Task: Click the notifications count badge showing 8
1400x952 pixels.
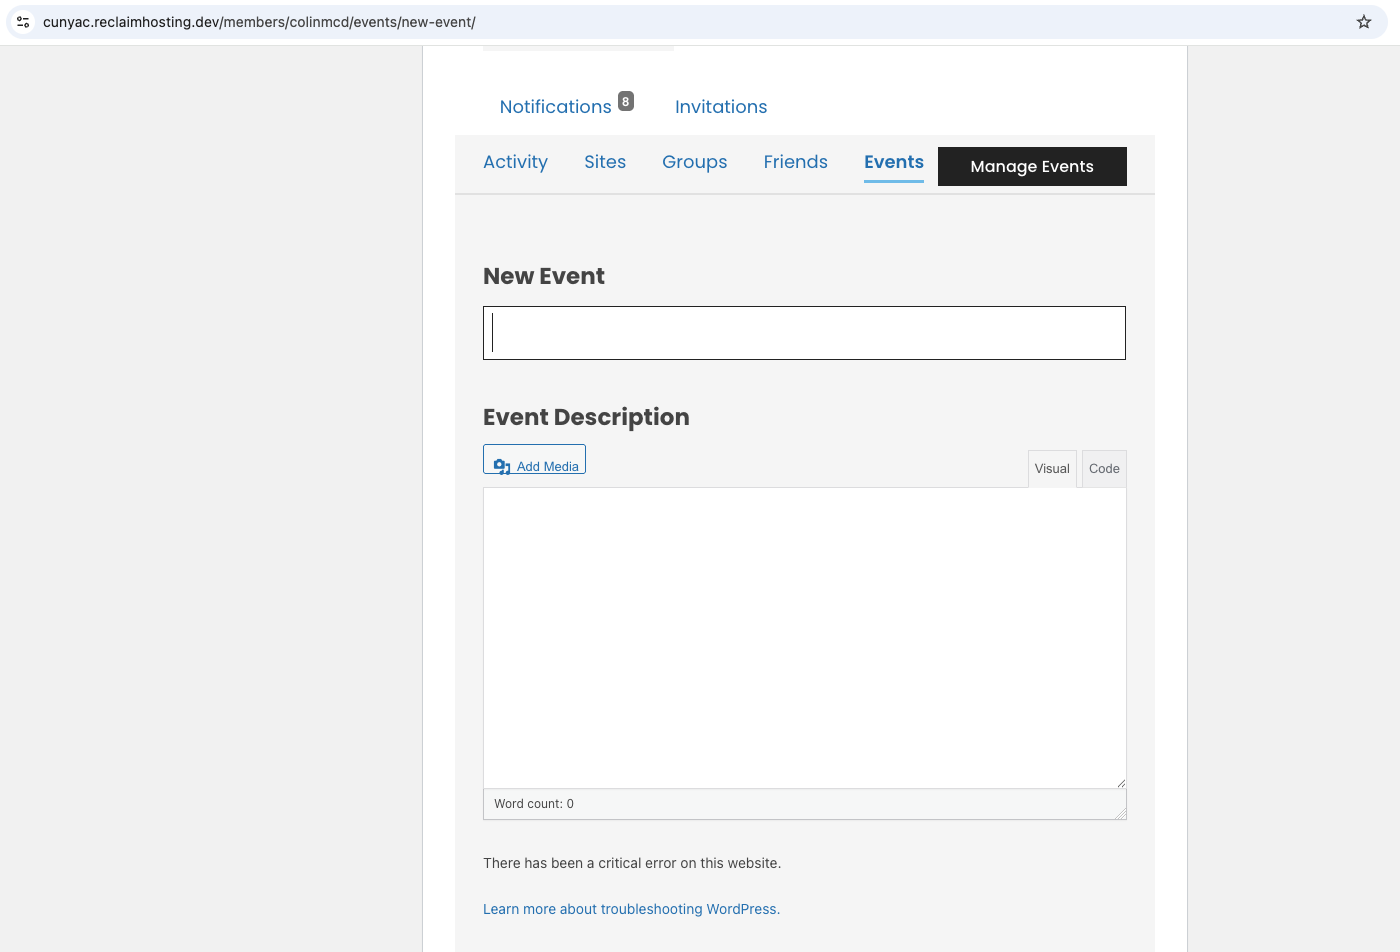Action: [625, 101]
